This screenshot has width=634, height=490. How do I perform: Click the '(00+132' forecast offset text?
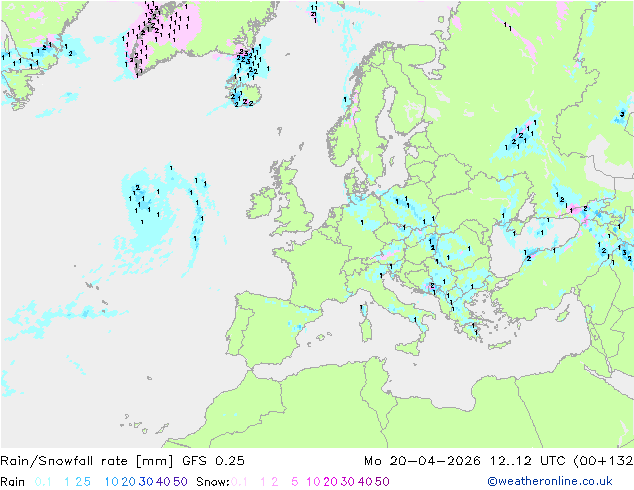tap(603, 460)
